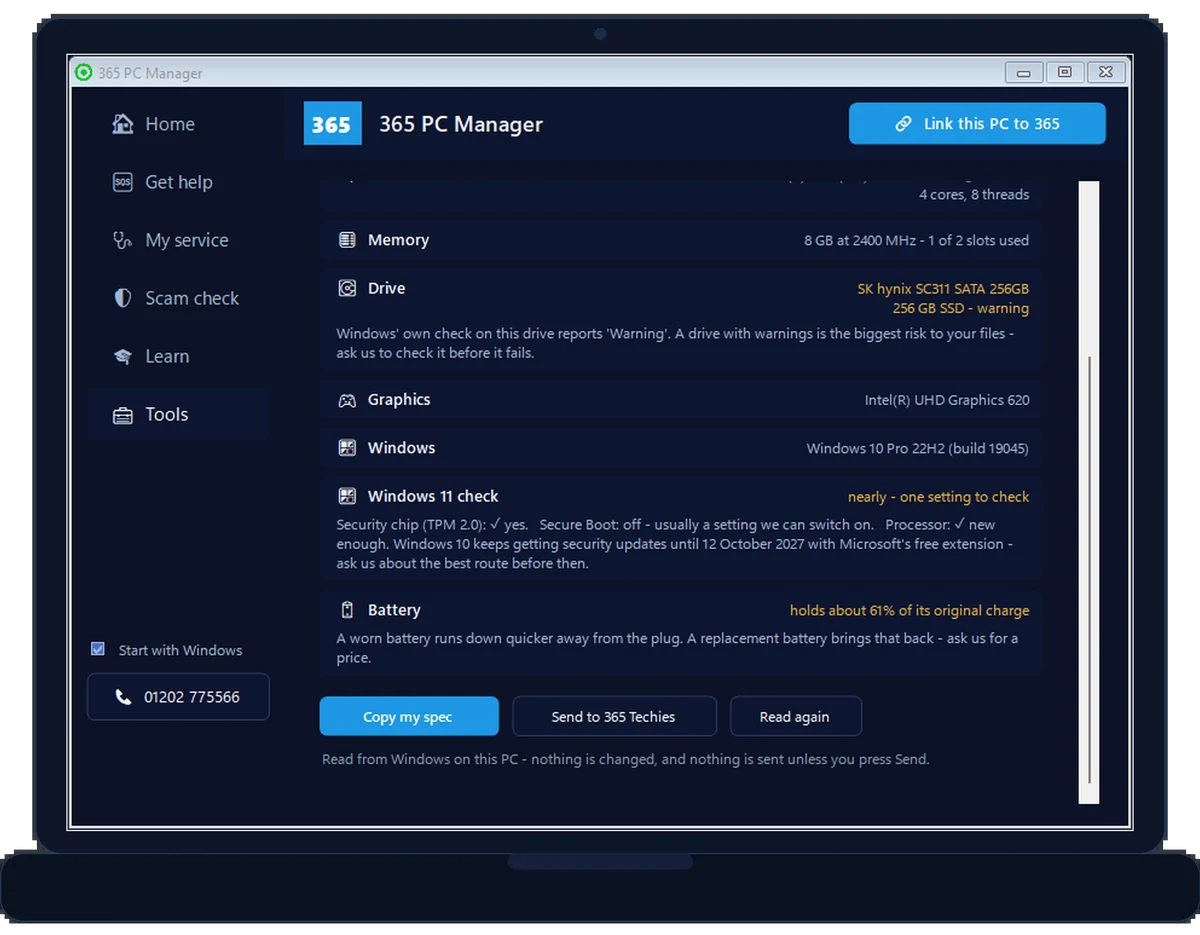Click the link chain icon in header button

(903, 124)
